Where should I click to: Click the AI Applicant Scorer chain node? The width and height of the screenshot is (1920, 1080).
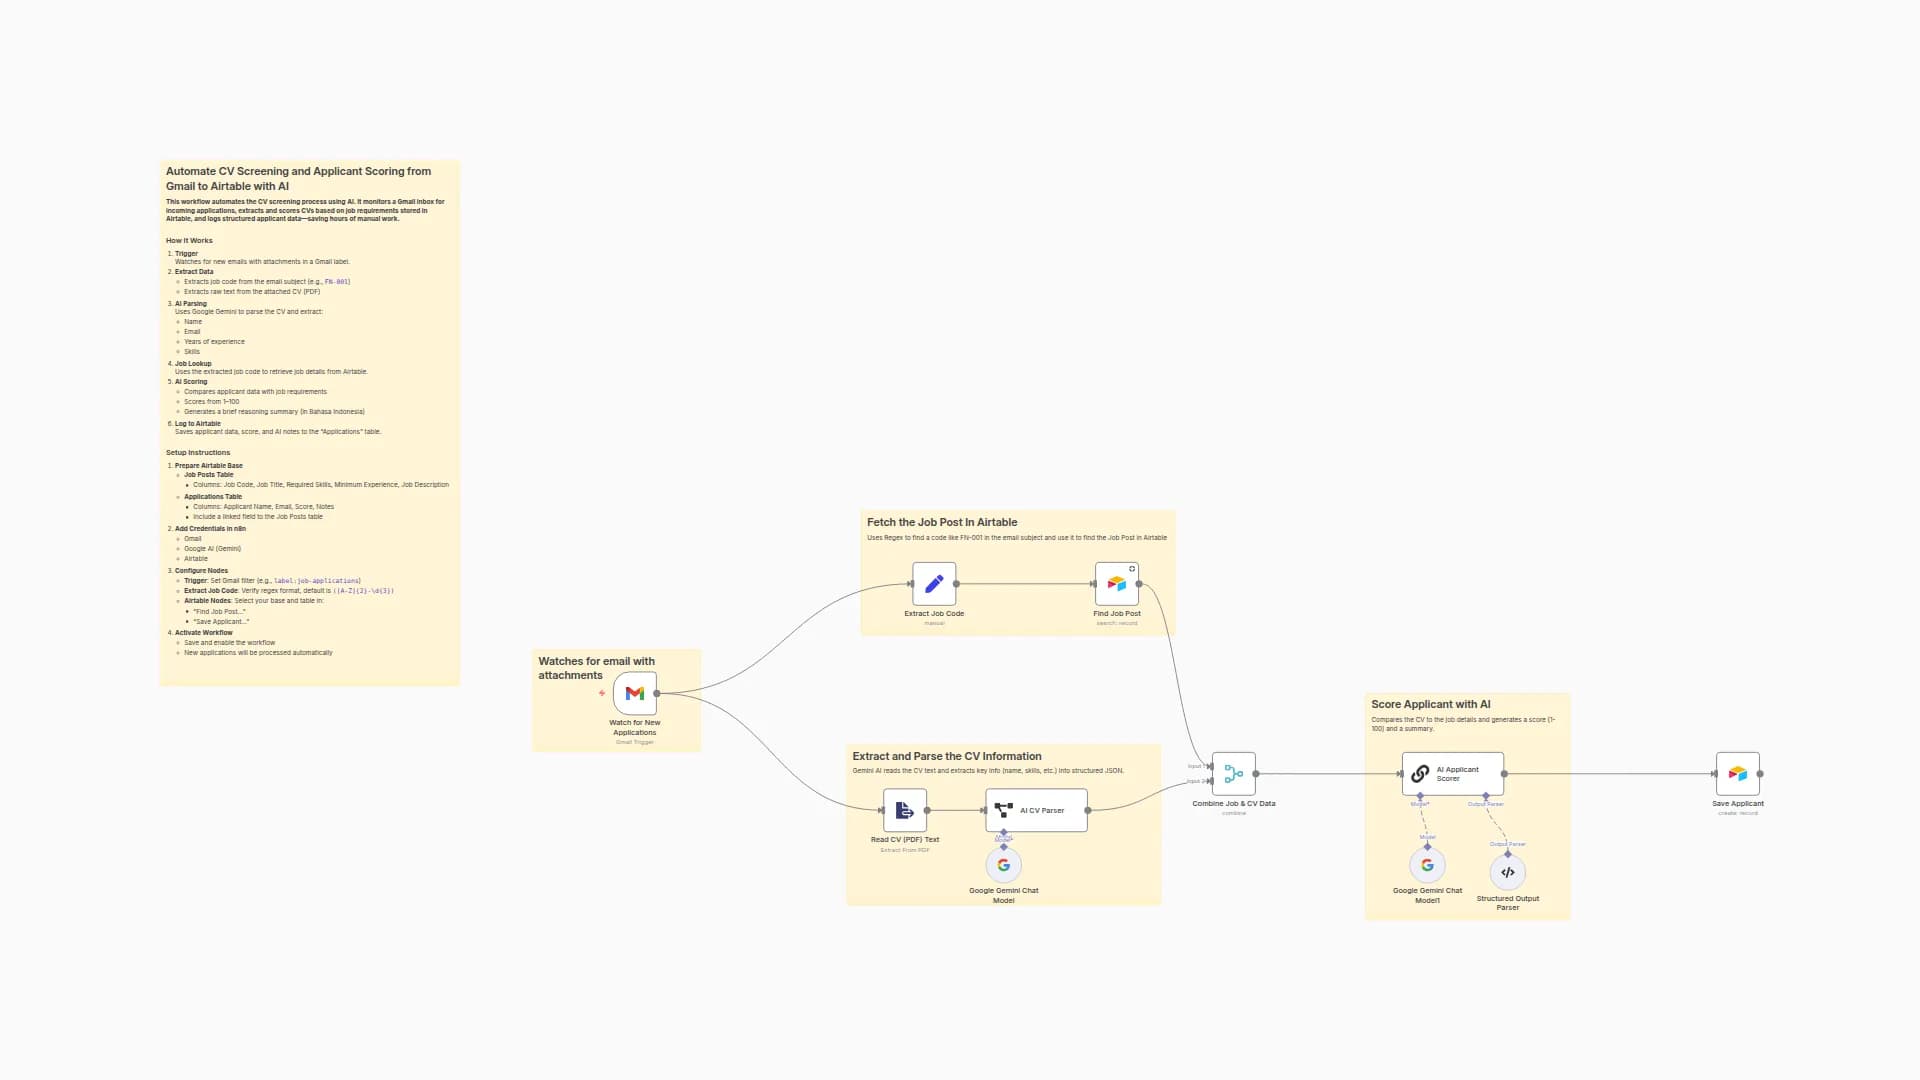pos(1451,773)
